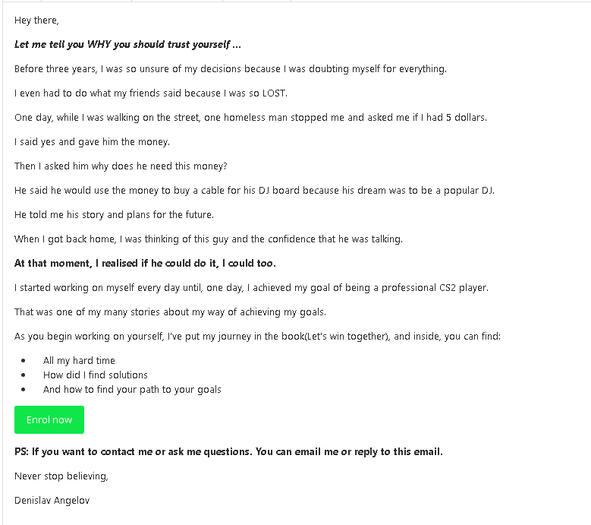This screenshot has height=525, width=591.
Task: Click the 'Let's win together' book sentence
Action: click(257, 336)
